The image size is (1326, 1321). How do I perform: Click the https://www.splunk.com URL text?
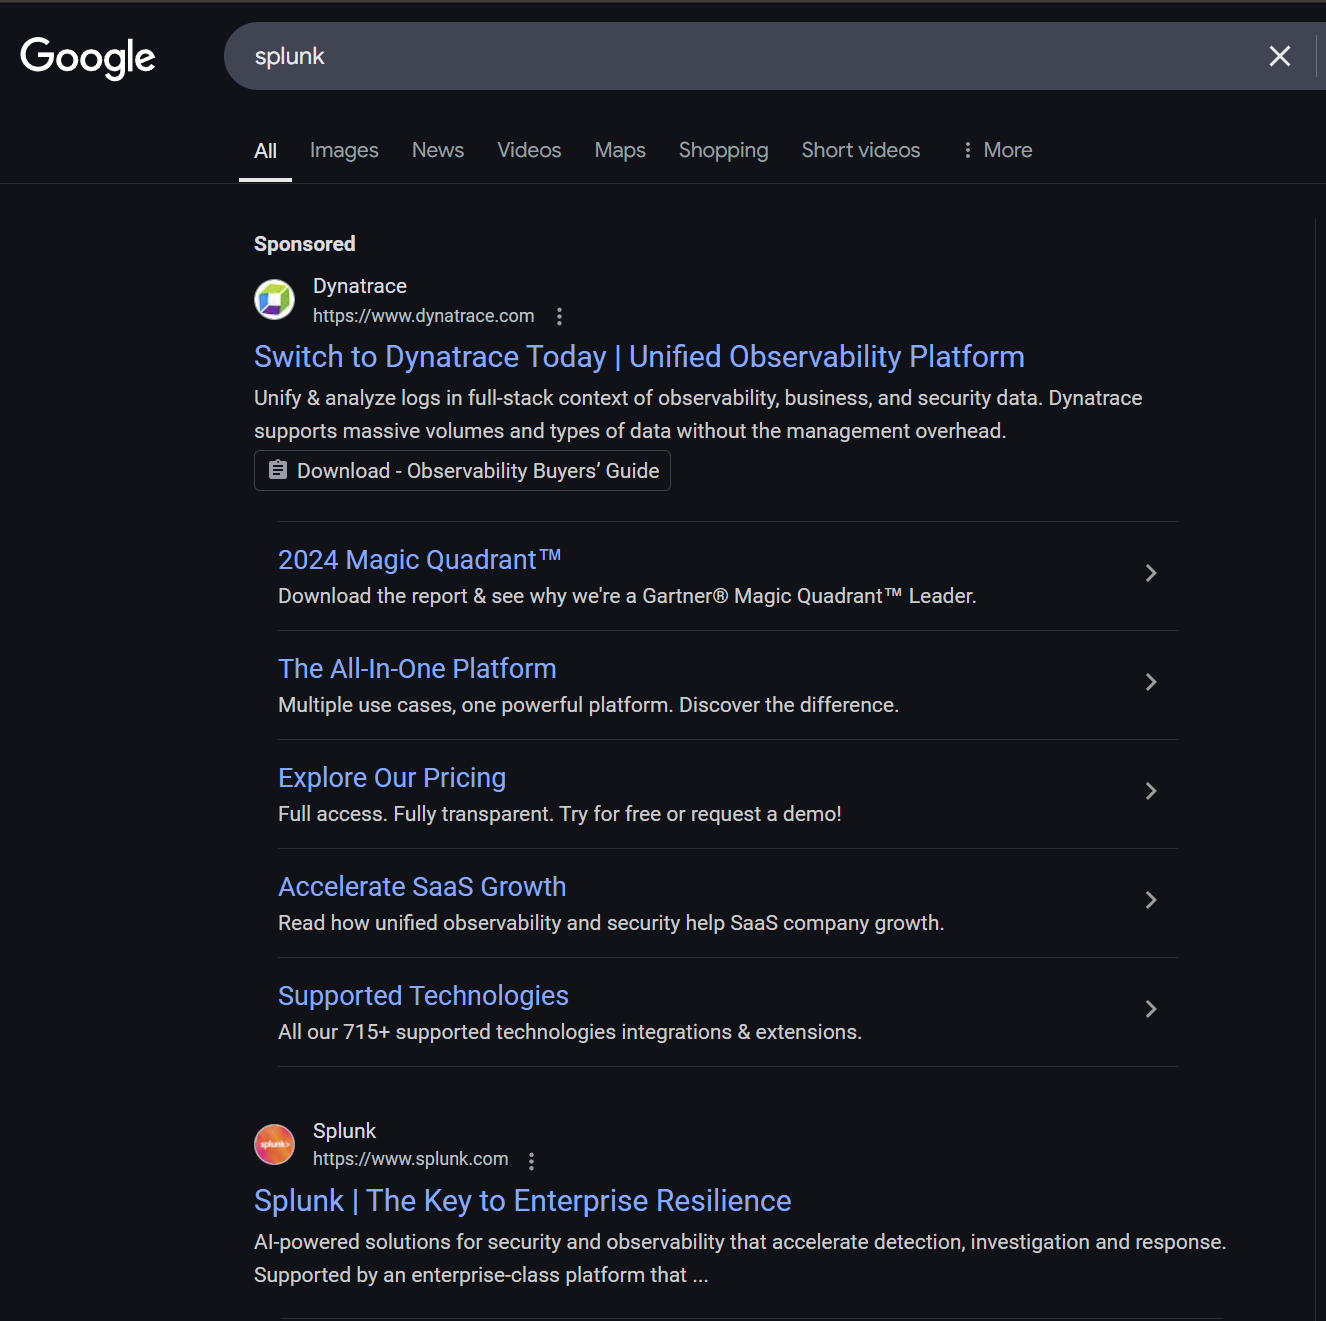[410, 1159]
